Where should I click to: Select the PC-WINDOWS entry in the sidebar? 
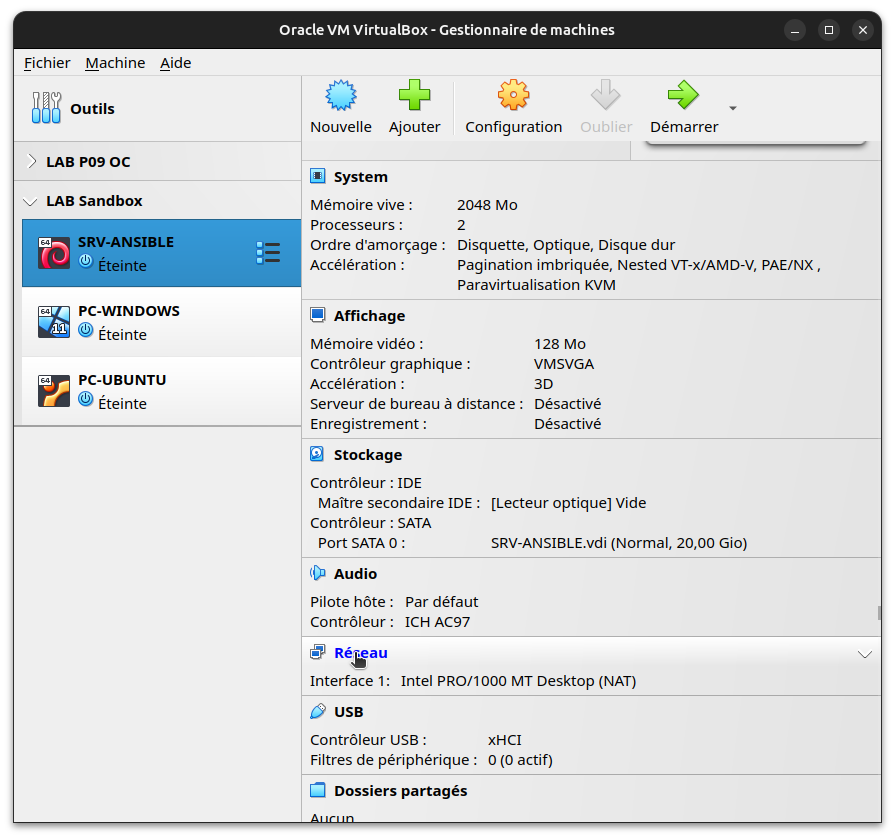[x=128, y=310]
